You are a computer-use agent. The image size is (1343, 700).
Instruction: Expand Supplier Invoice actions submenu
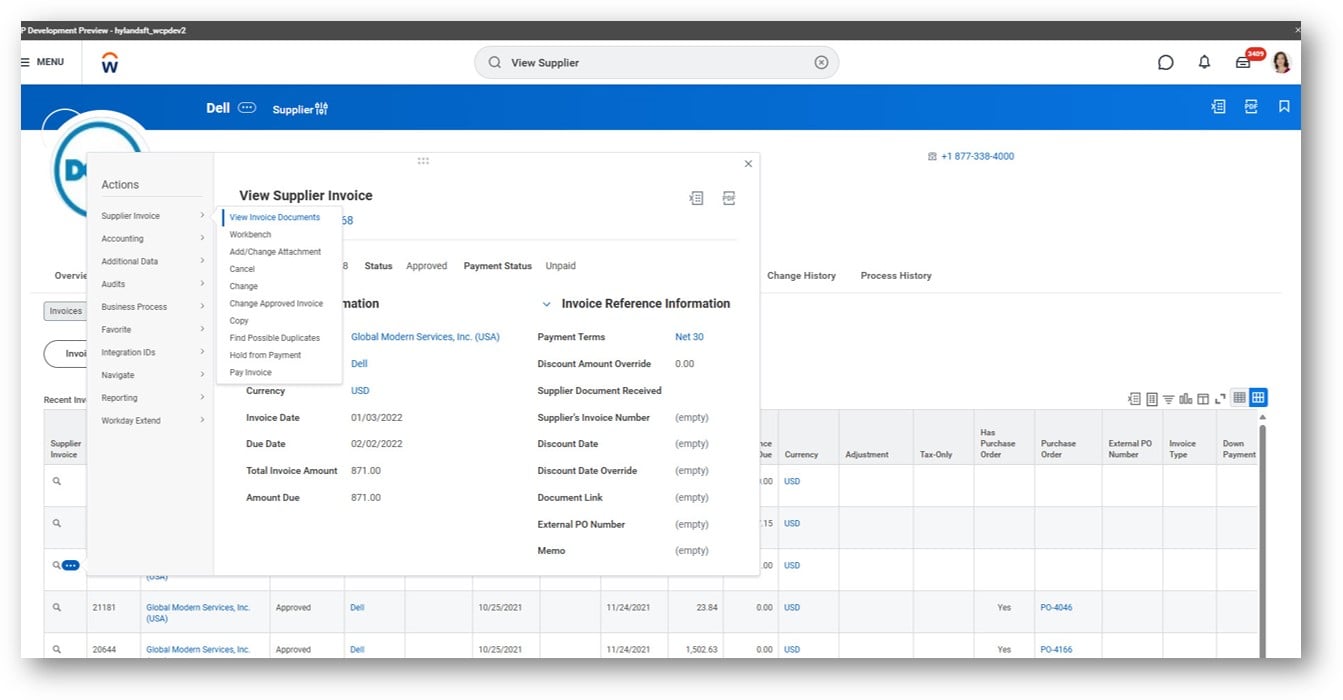click(x=152, y=216)
